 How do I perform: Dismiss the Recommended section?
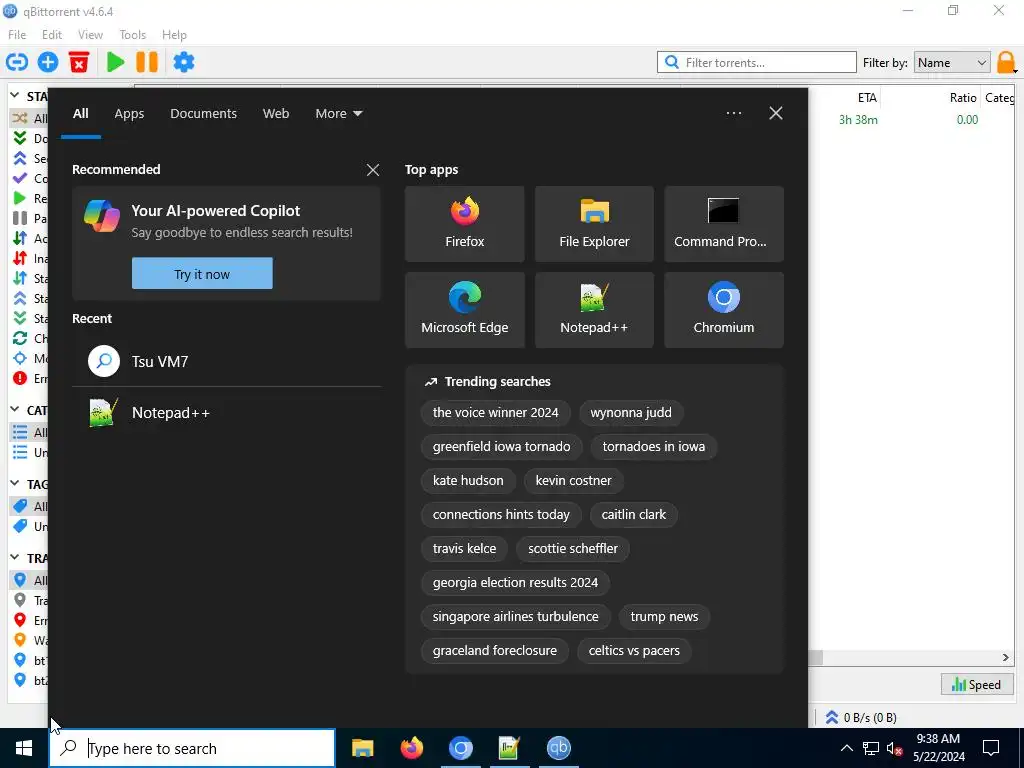tap(373, 170)
